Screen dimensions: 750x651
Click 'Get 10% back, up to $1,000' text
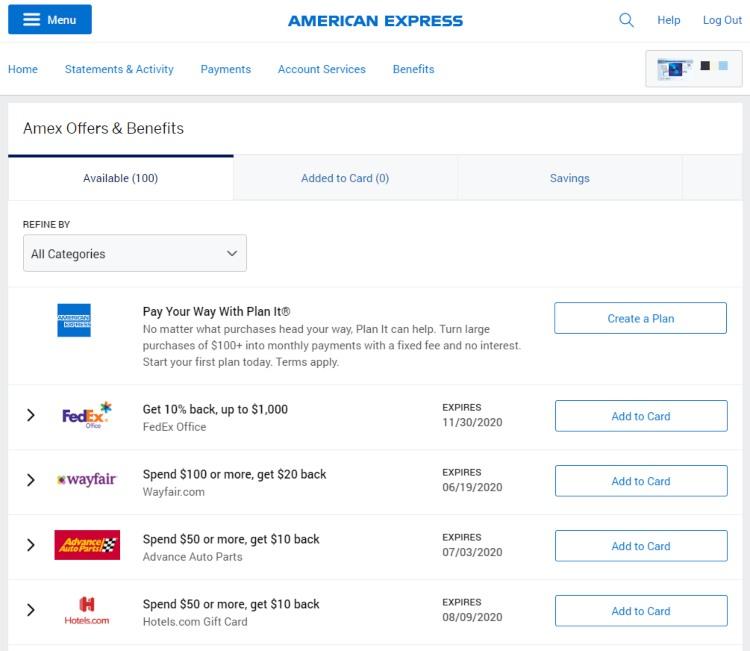pyautogui.click(x=215, y=409)
